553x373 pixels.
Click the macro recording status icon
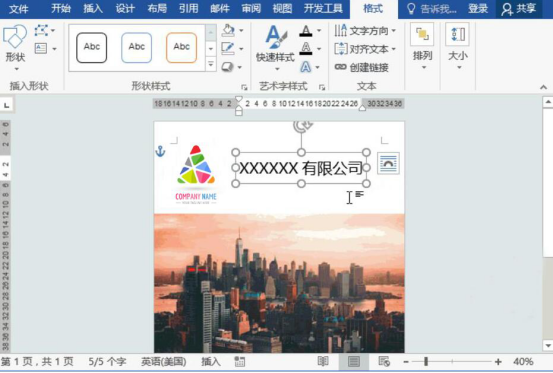(x=240, y=362)
